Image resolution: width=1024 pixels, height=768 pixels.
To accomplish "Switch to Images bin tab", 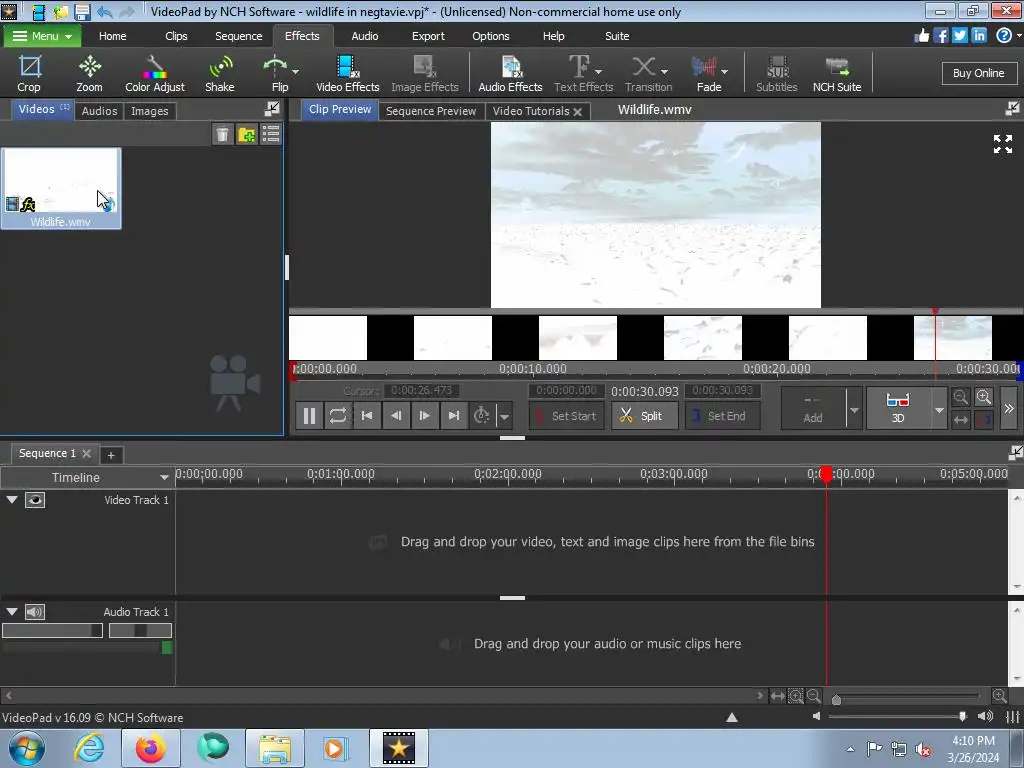I will [150, 111].
